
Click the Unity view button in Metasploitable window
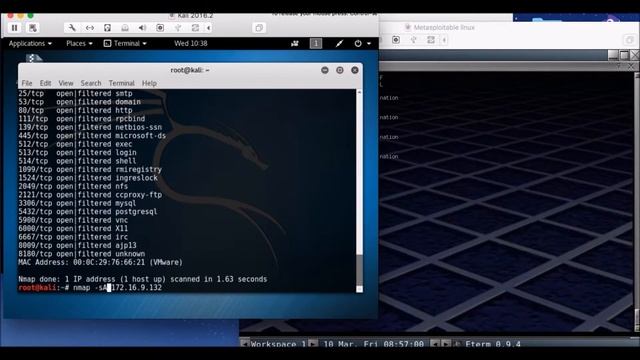[629, 40]
